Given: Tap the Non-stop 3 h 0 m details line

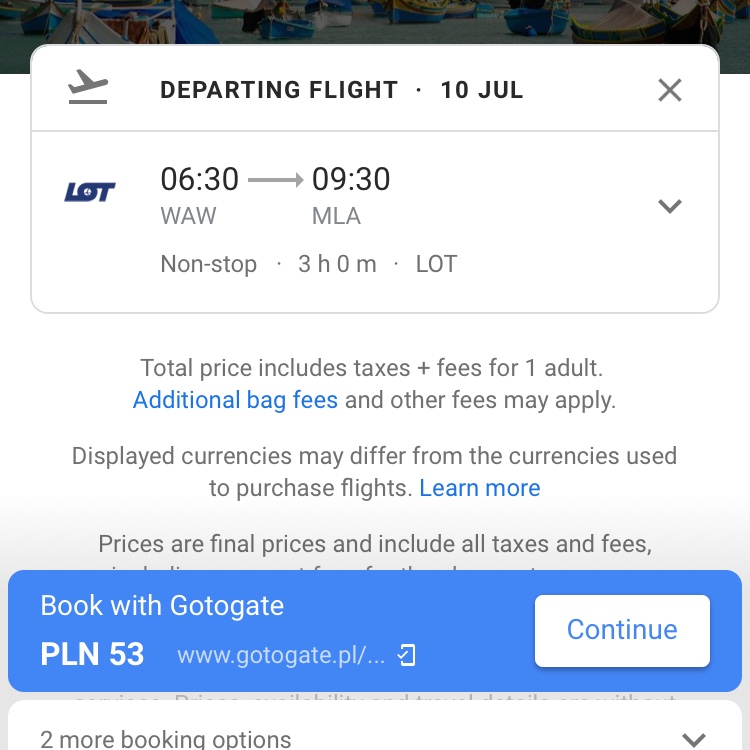Looking at the screenshot, I should click(x=309, y=264).
